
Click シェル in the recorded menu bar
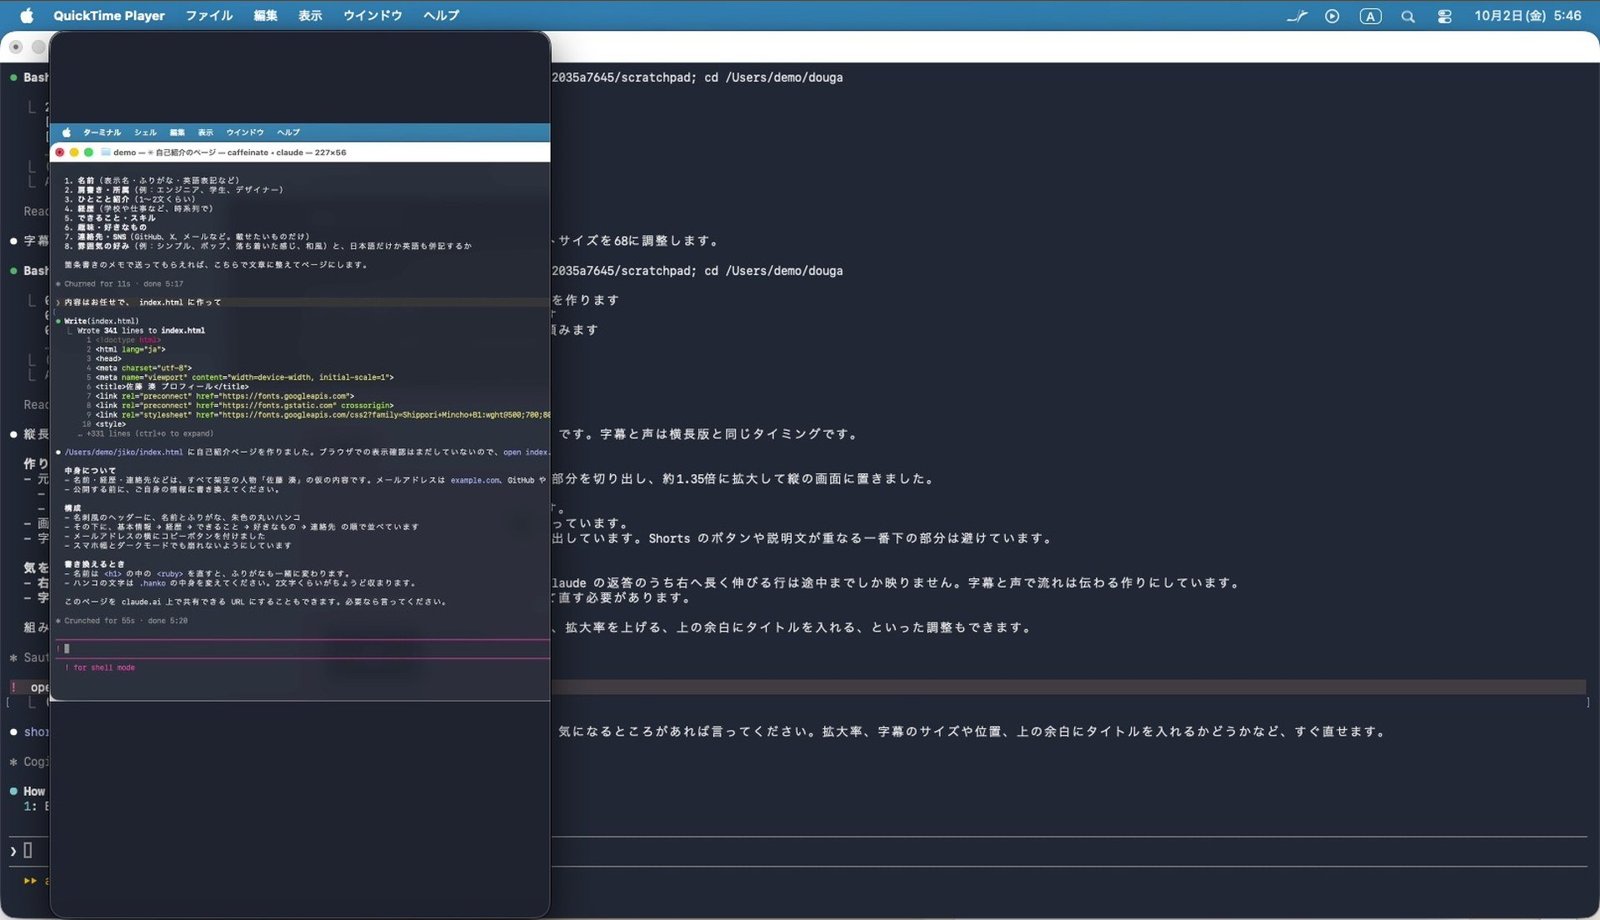pyautogui.click(x=146, y=132)
